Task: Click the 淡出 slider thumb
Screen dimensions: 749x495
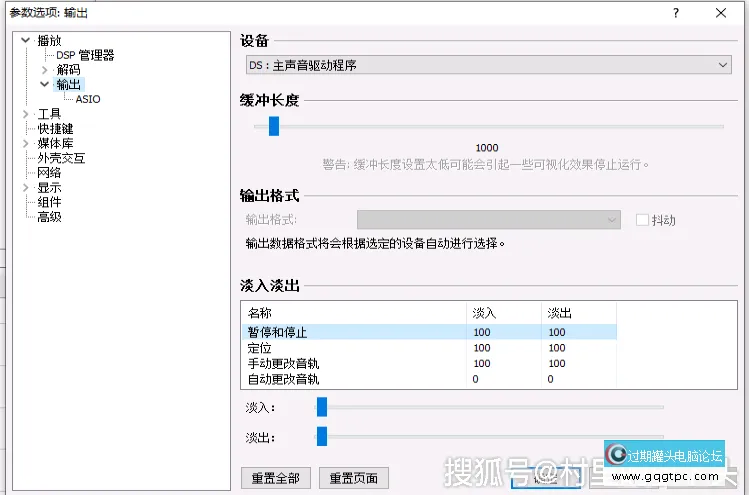Action: click(322, 436)
